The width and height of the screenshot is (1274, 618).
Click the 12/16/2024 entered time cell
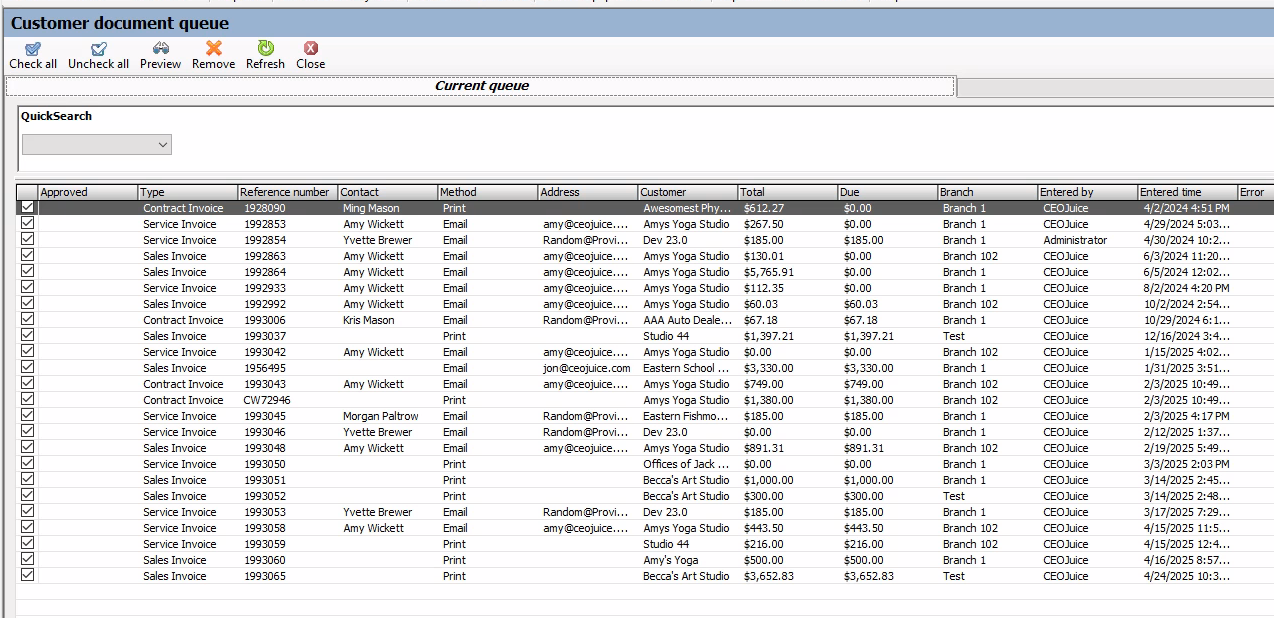point(1188,336)
